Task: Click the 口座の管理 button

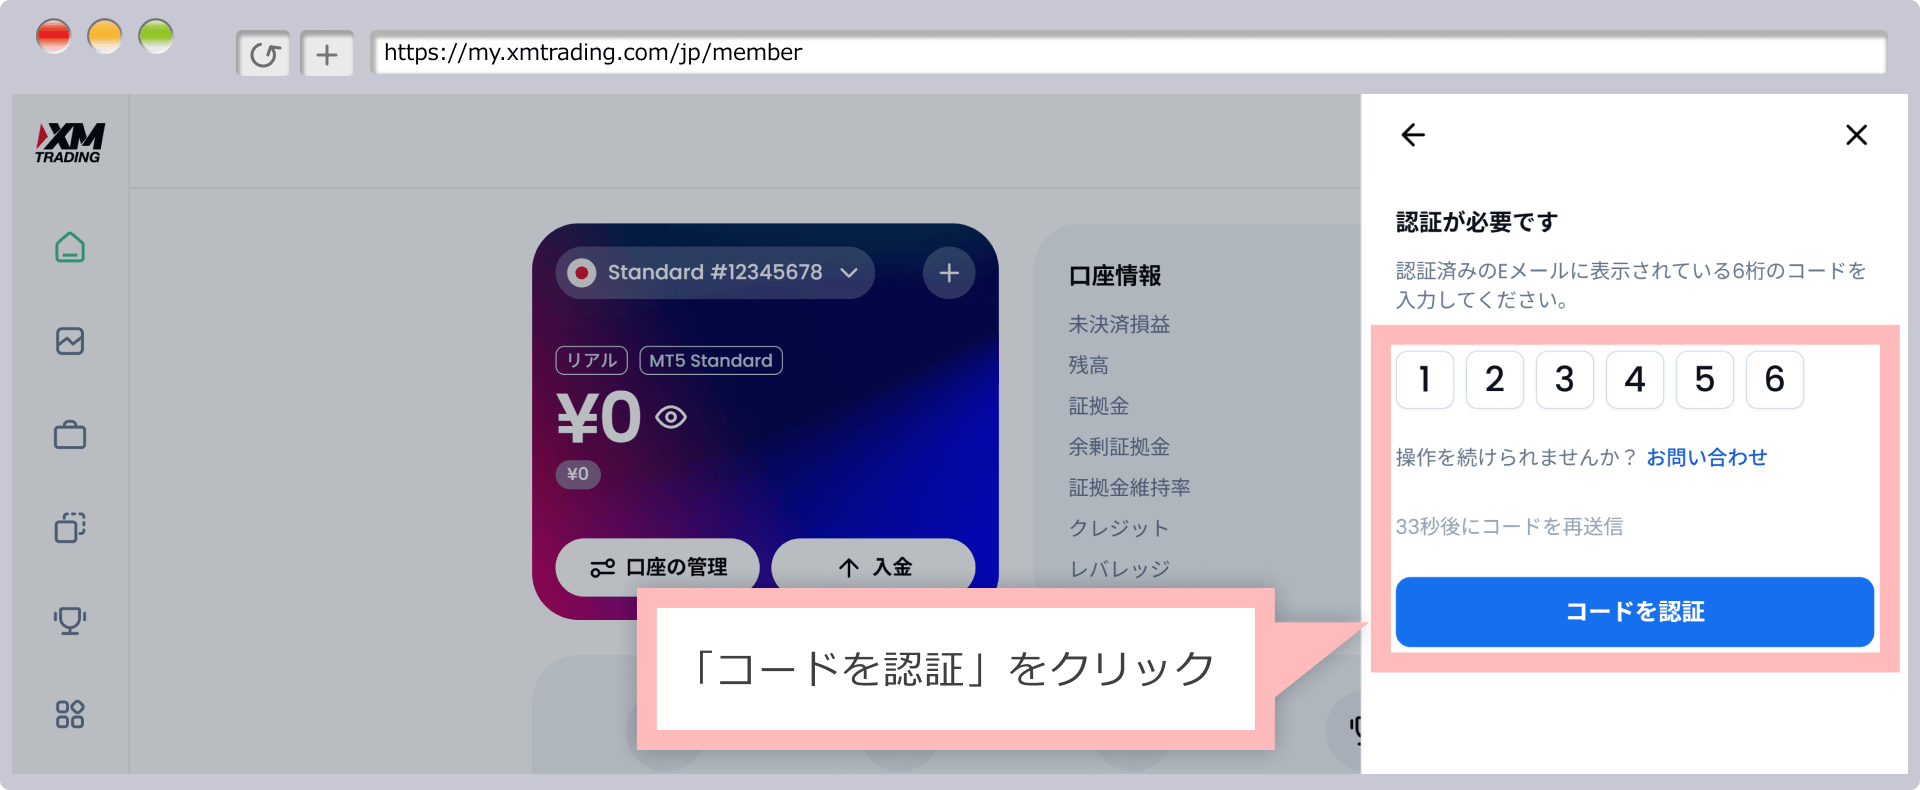Action: pos(658,567)
